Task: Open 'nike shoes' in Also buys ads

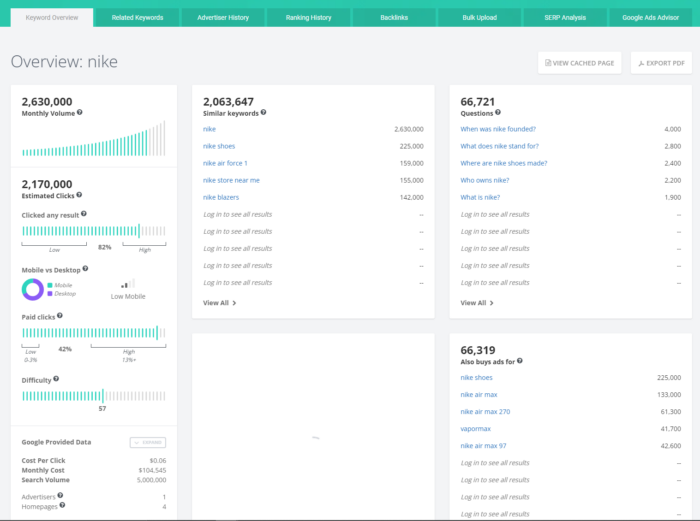Action: pos(476,378)
